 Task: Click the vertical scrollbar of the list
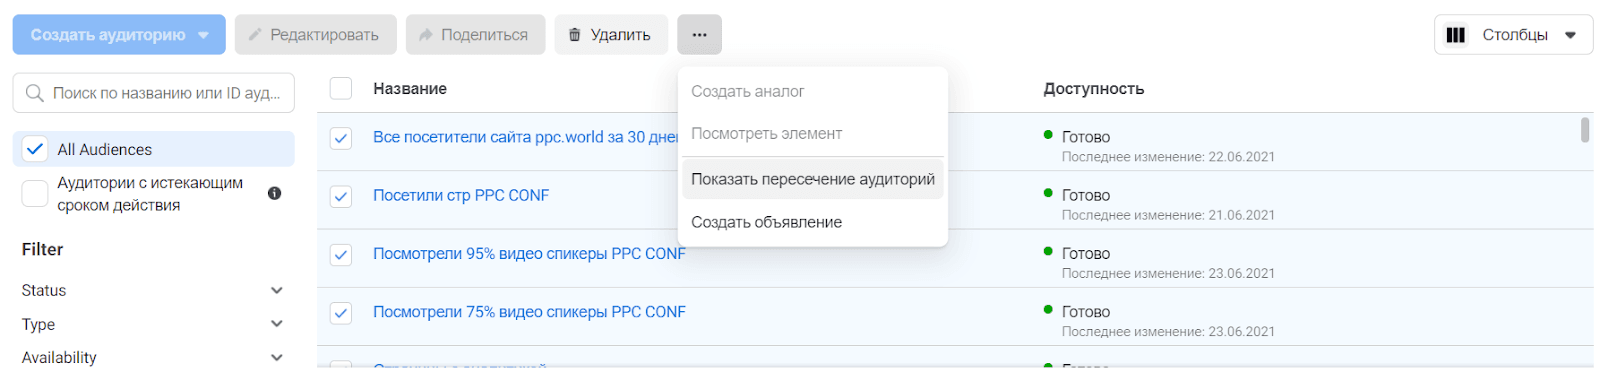click(1585, 130)
